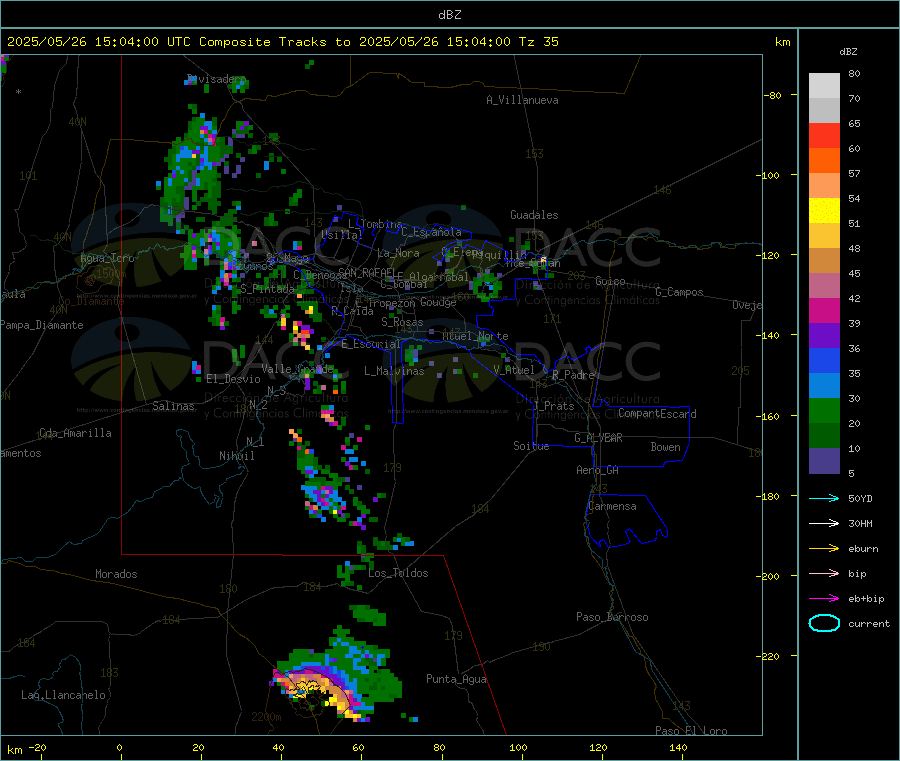Click the 2200m elevation label
Image resolution: width=900 pixels, height=761 pixels.
click(266, 717)
